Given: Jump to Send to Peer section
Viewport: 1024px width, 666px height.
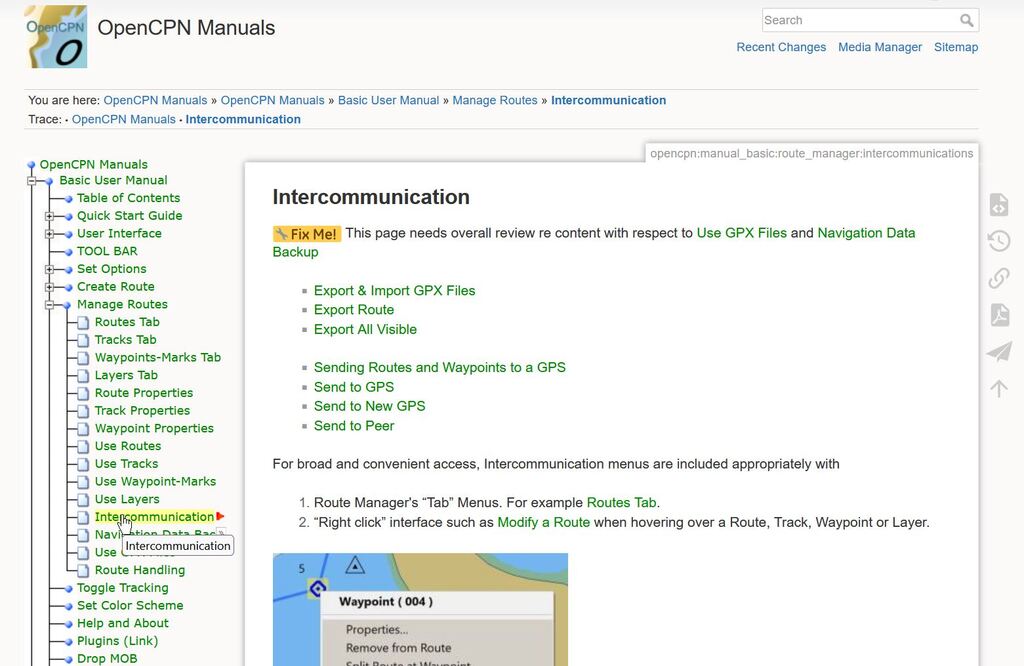Looking at the screenshot, I should [354, 426].
